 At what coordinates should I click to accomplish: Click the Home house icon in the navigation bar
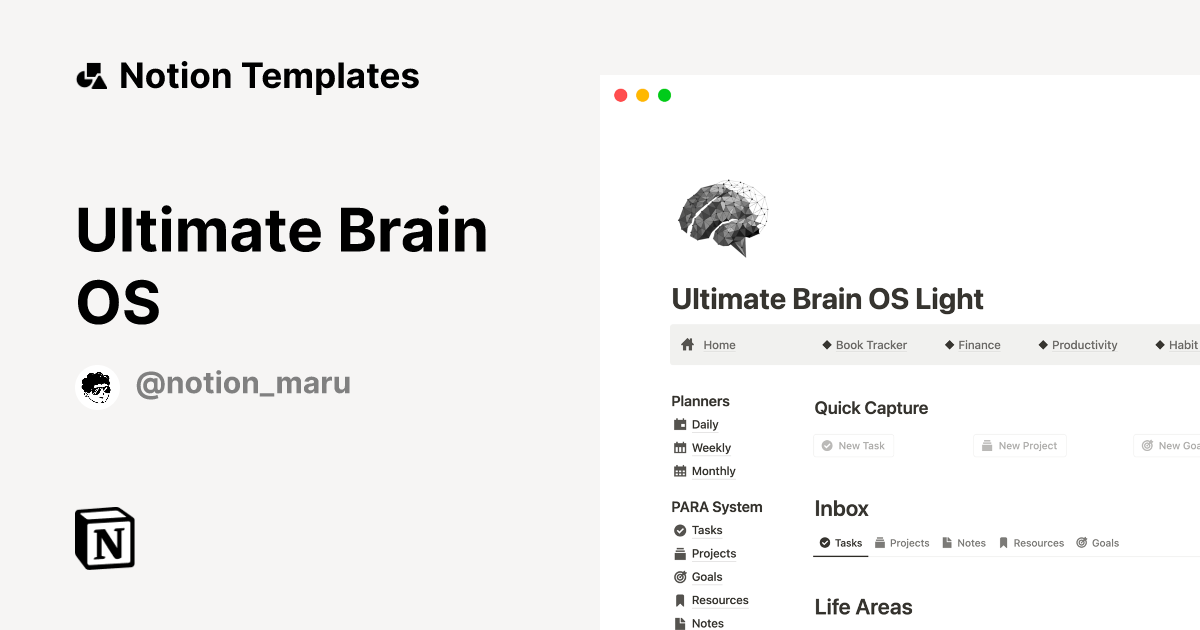pos(688,344)
